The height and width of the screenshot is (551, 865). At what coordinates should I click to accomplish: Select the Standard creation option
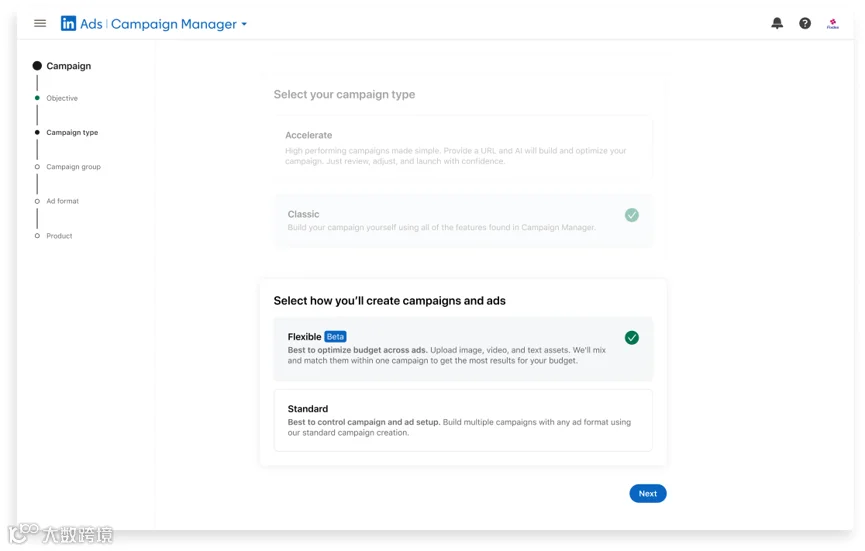(x=463, y=420)
